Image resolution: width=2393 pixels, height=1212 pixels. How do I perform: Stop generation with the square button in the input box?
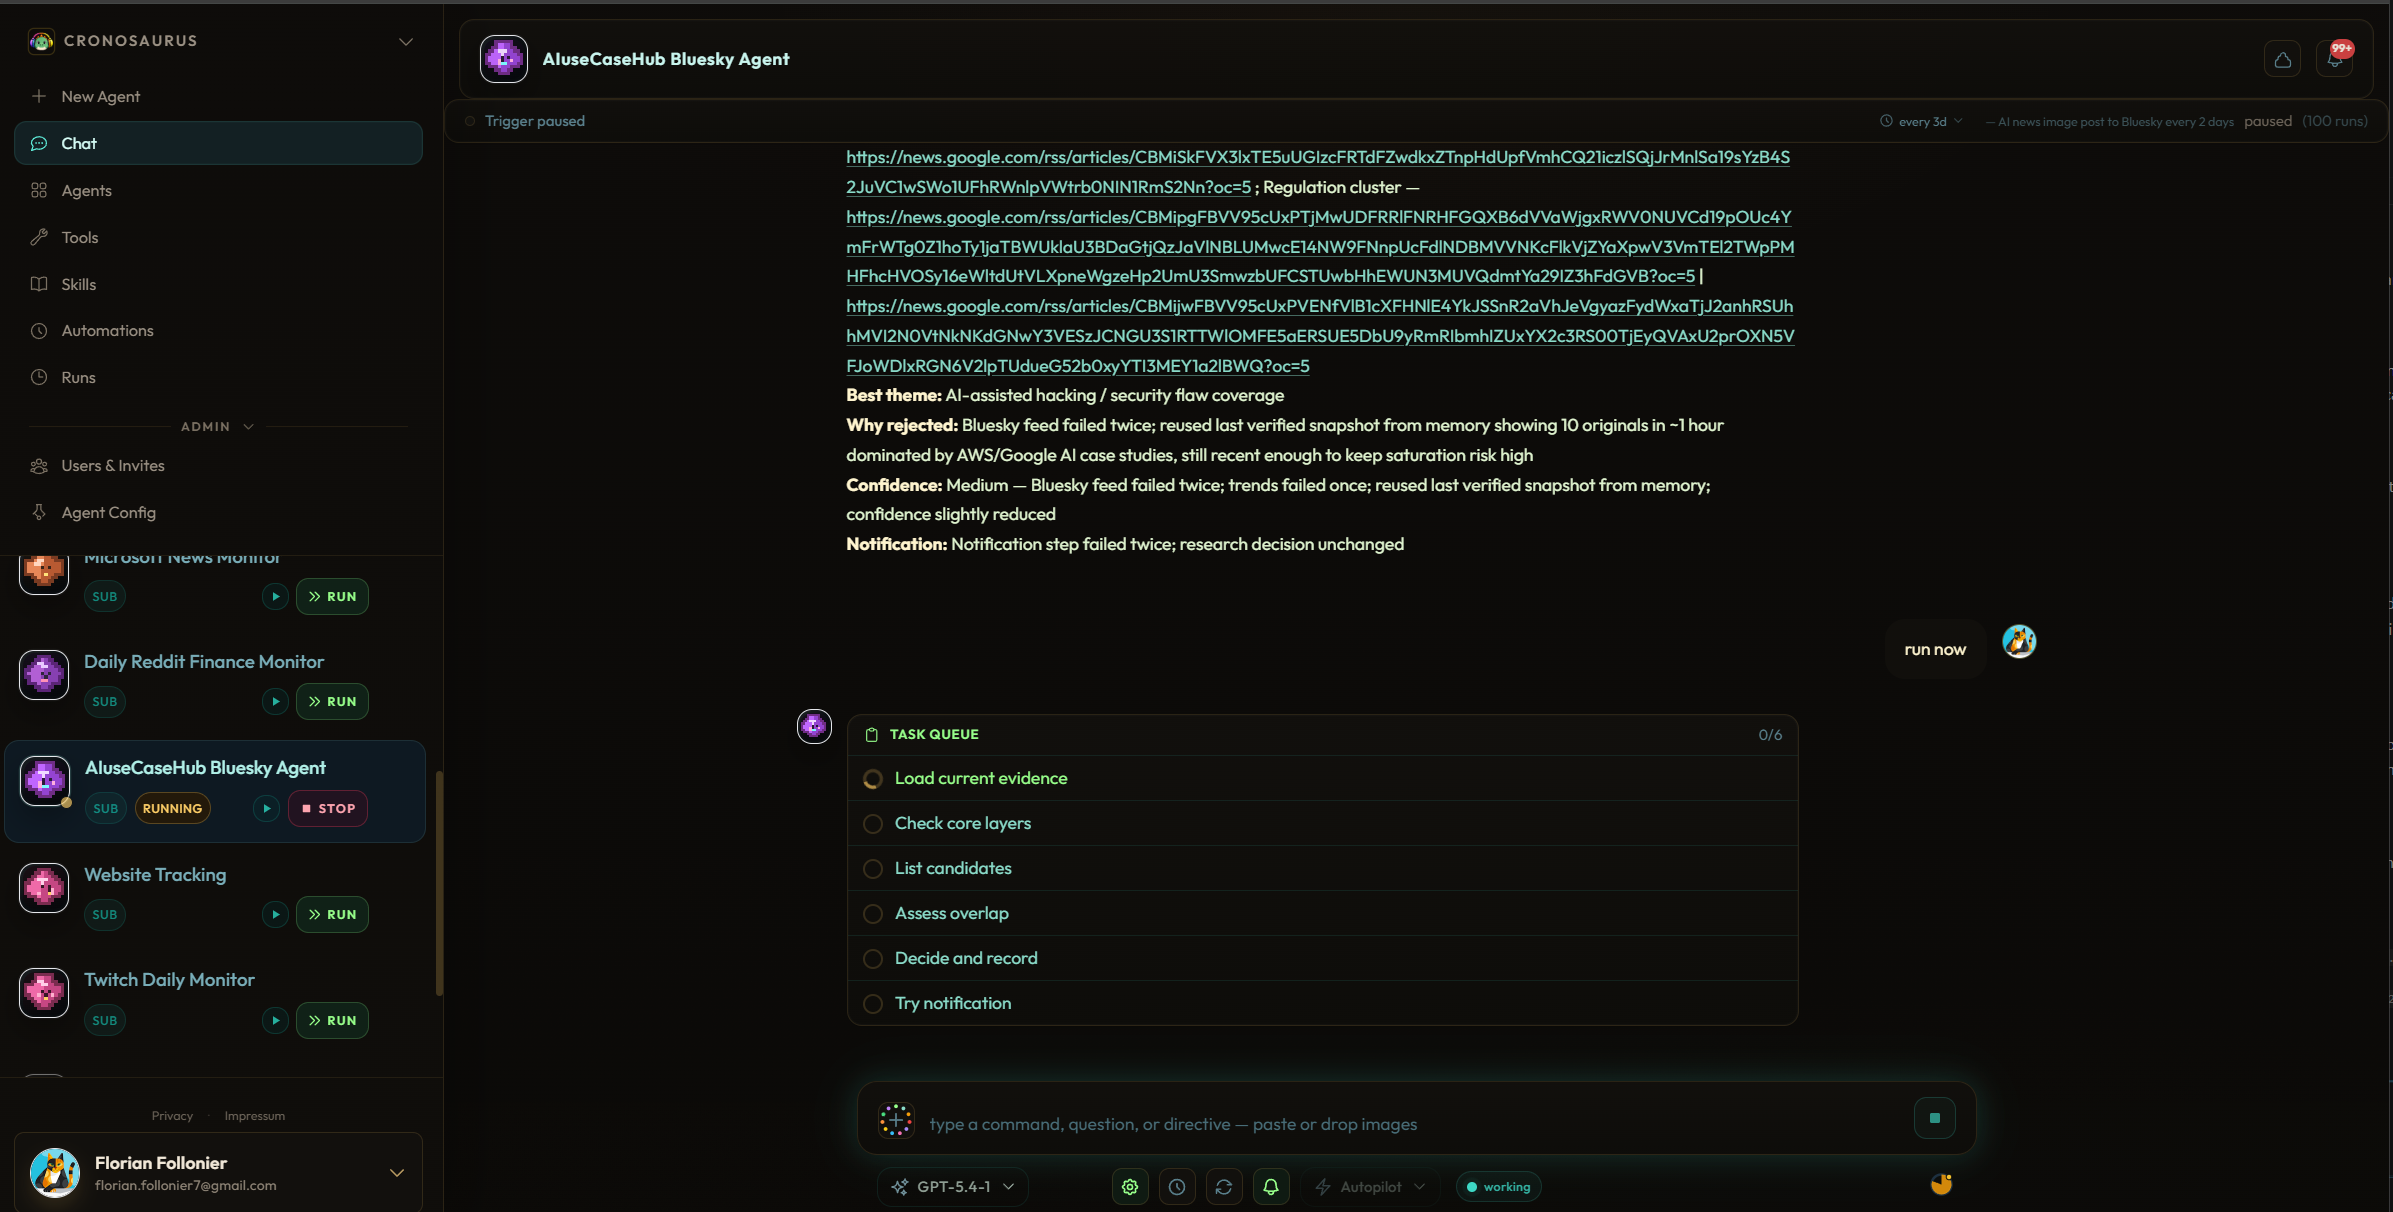click(1934, 1118)
